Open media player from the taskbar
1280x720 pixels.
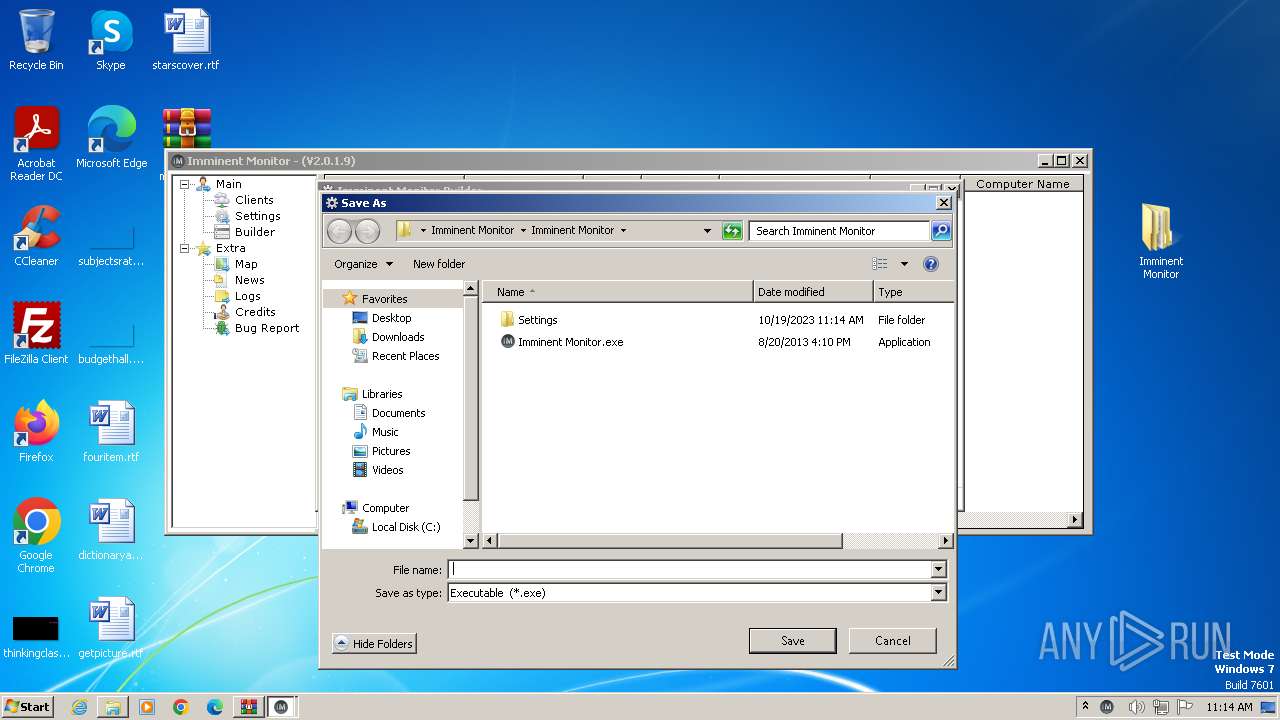pos(147,707)
